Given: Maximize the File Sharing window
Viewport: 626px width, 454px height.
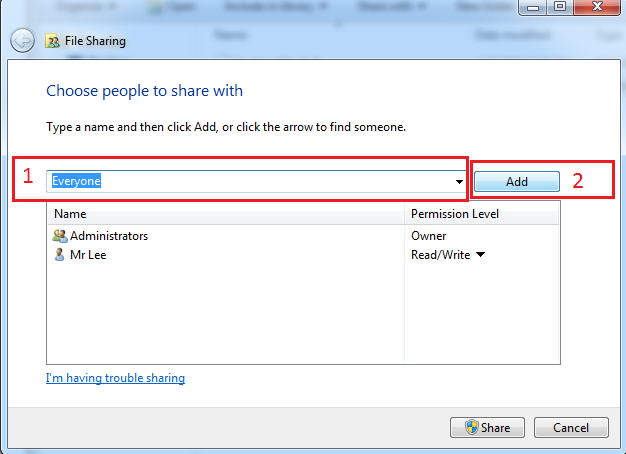Looking at the screenshot, I should (x=558, y=7).
